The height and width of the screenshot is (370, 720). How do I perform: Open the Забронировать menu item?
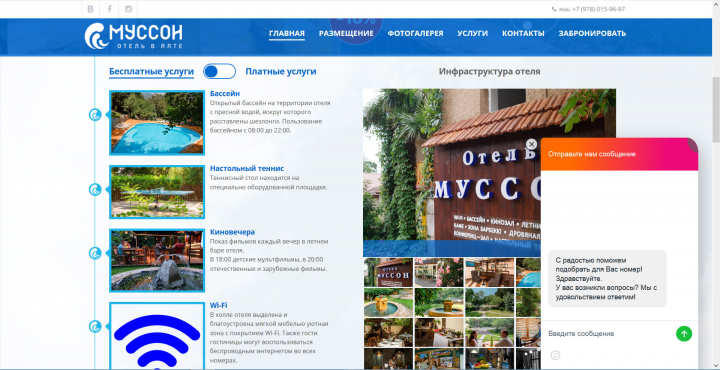coord(592,33)
